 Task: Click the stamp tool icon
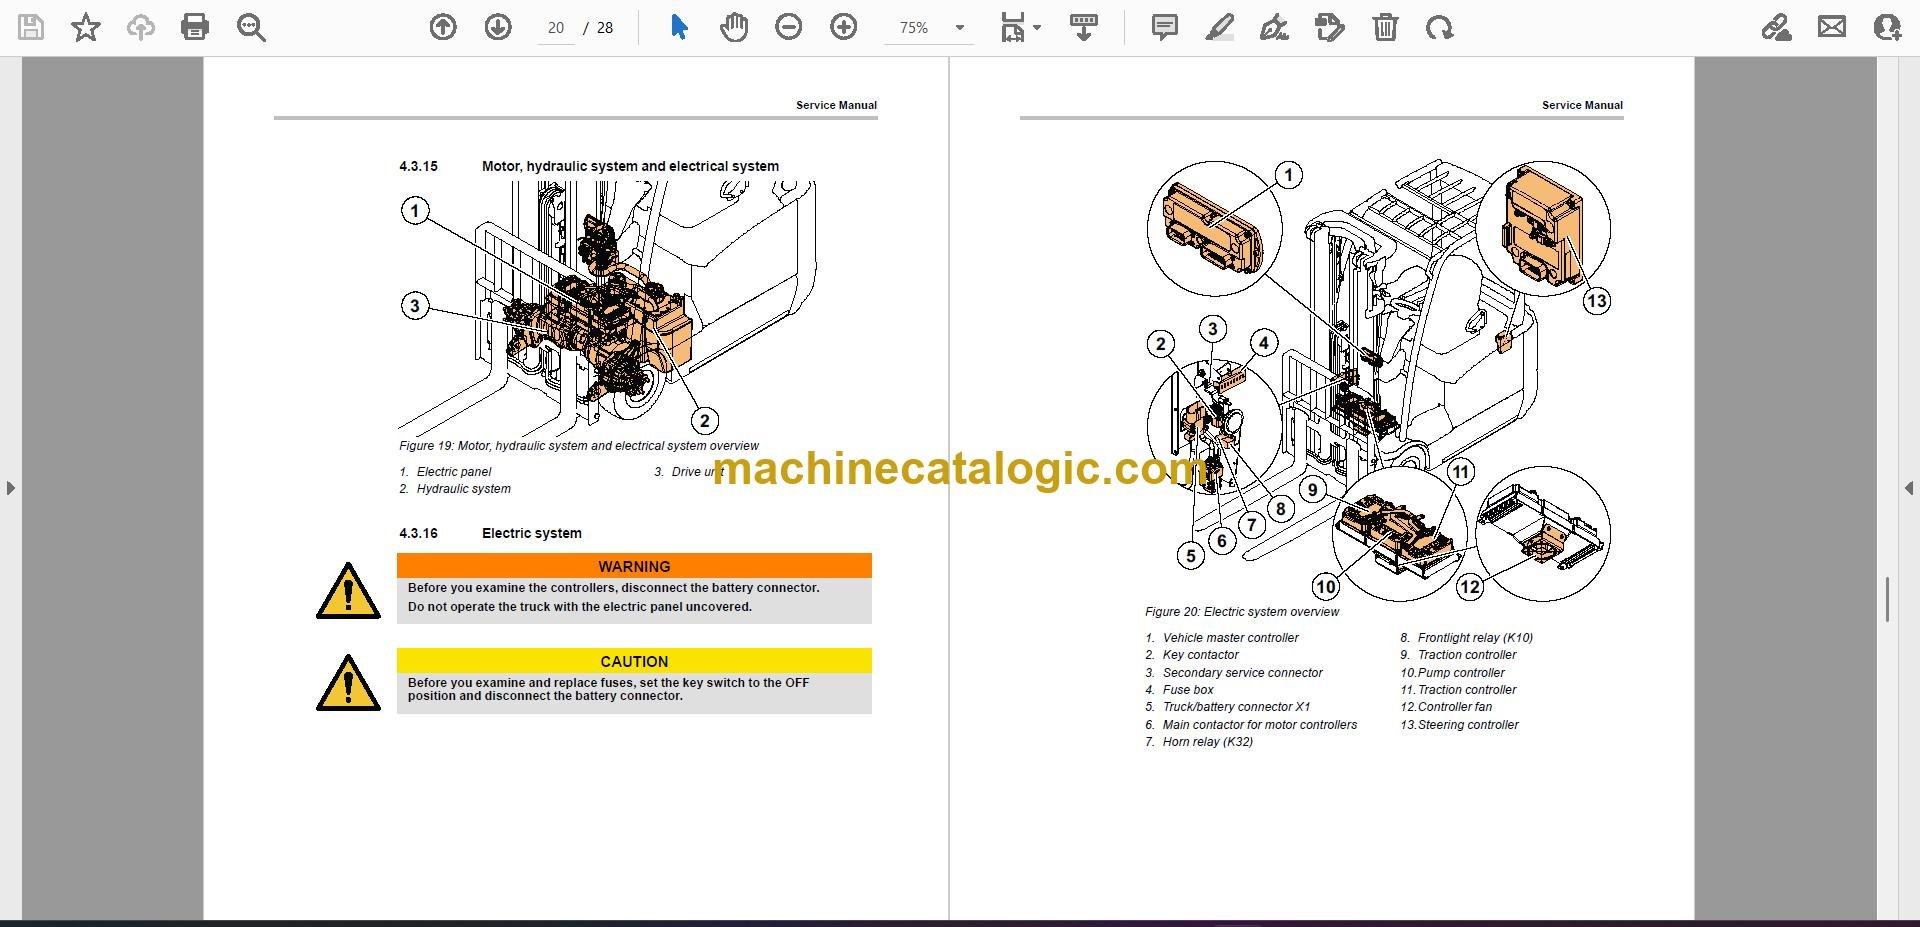click(1330, 27)
